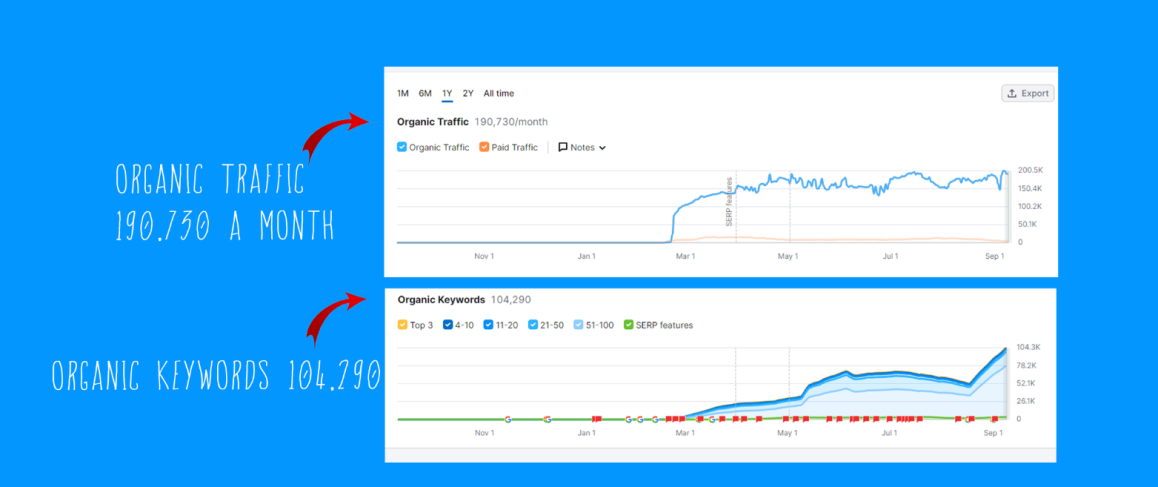Click the Organic Keywords heading
Image resolution: width=1158 pixels, height=487 pixels.
pyautogui.click(x=441, y=300)
